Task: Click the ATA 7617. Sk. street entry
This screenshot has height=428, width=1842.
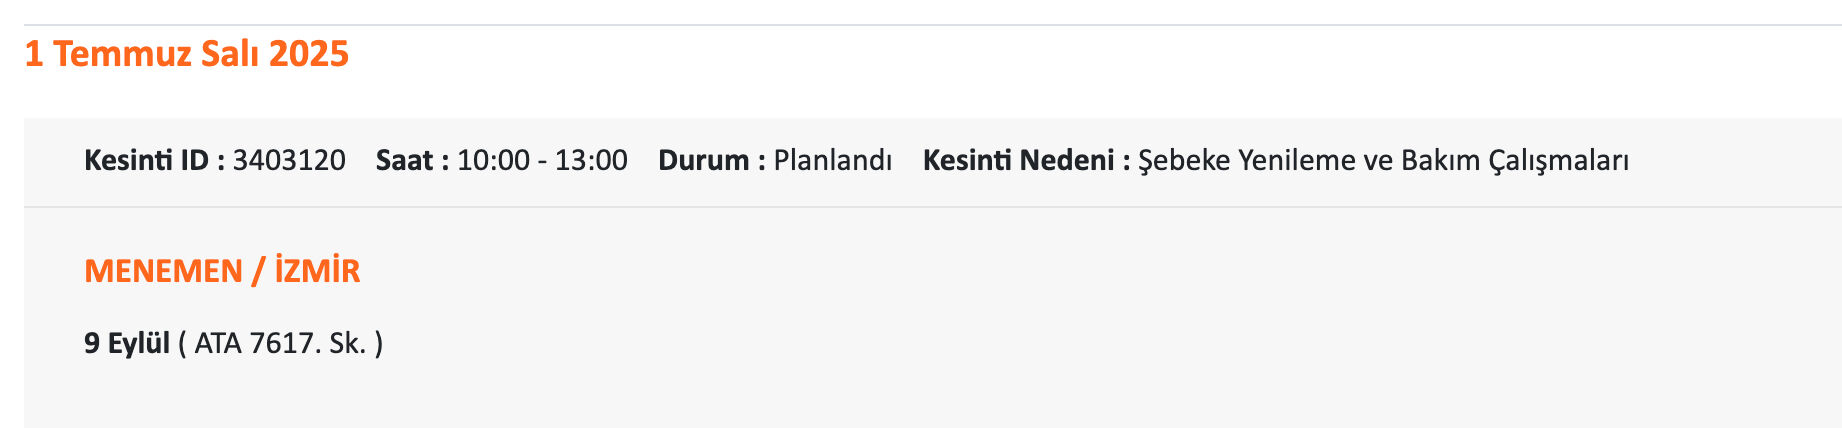Action: 281,343
